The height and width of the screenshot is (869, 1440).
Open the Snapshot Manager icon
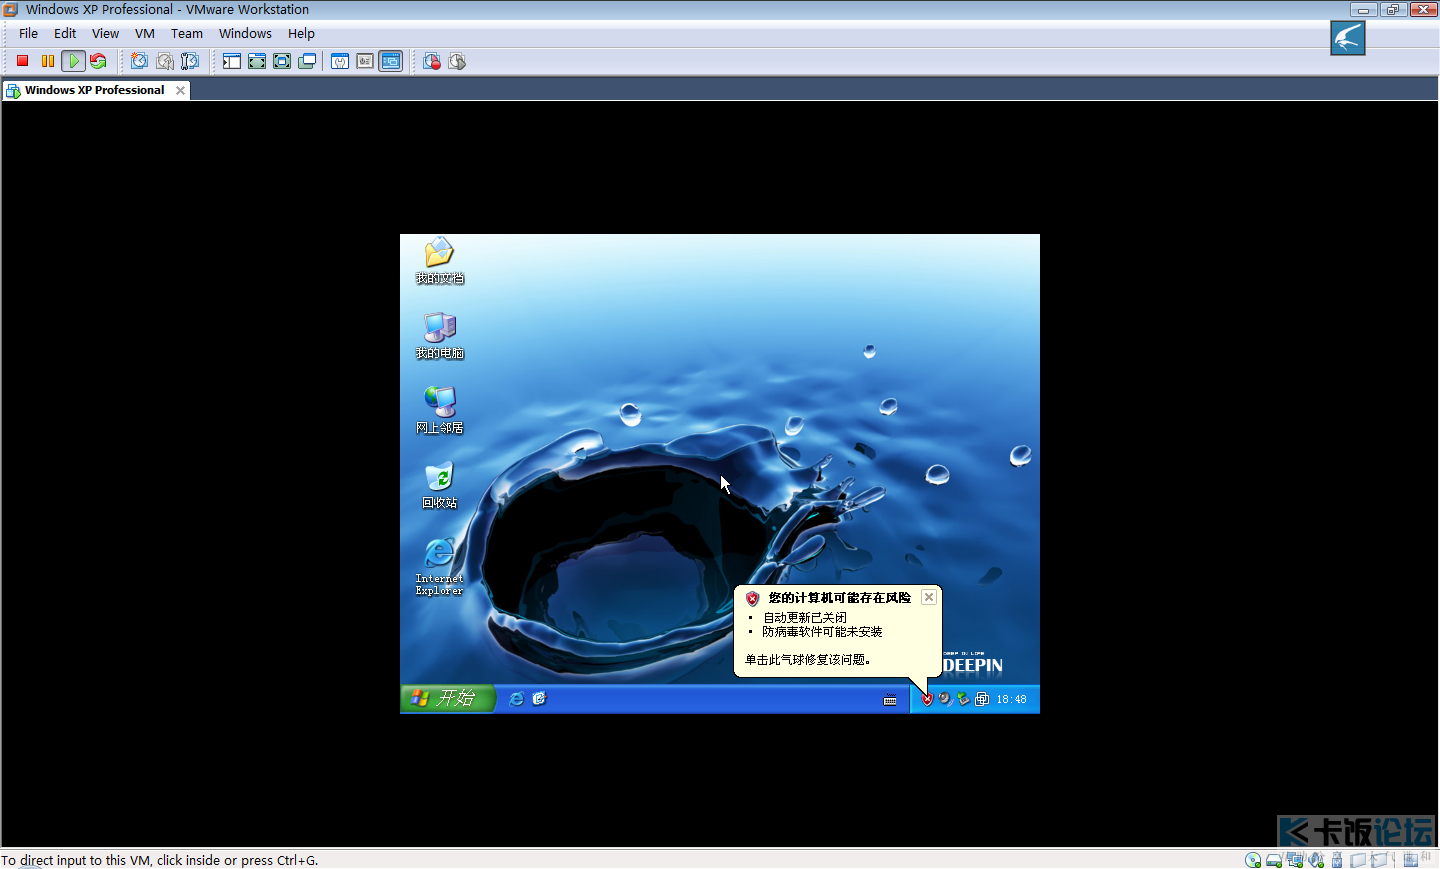(190, 61)
